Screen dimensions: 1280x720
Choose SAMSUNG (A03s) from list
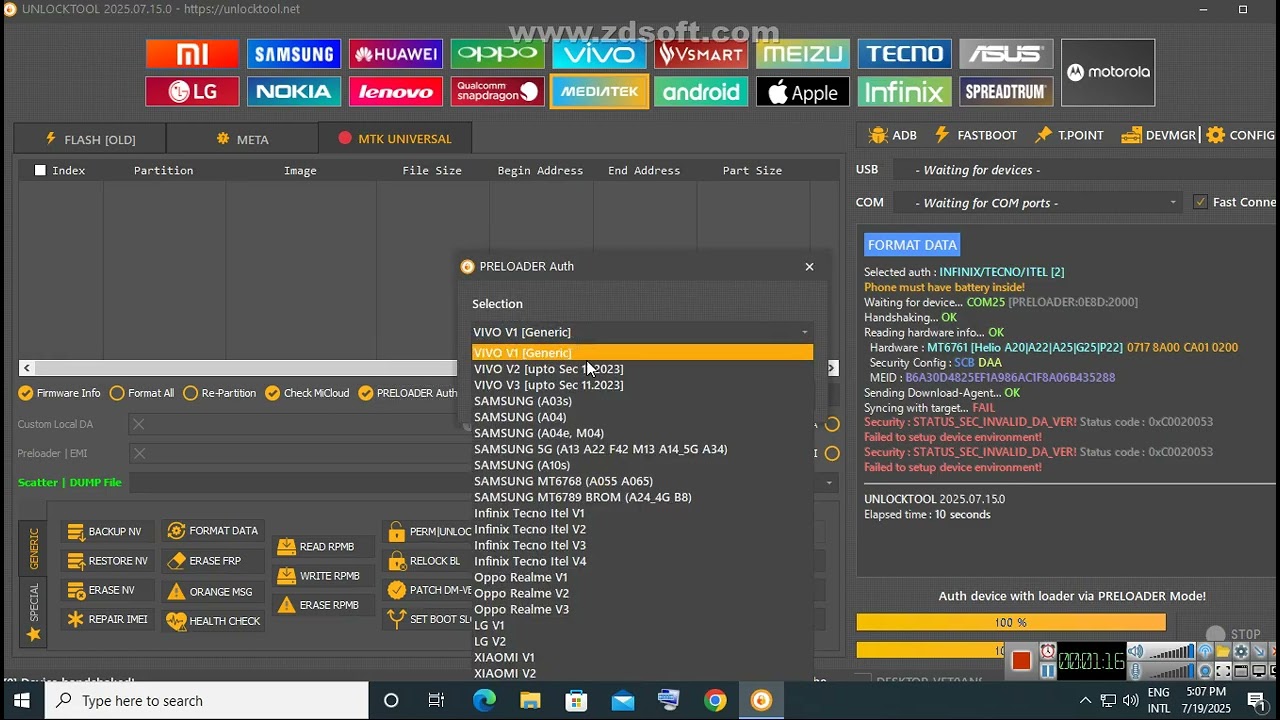point(642,401)
